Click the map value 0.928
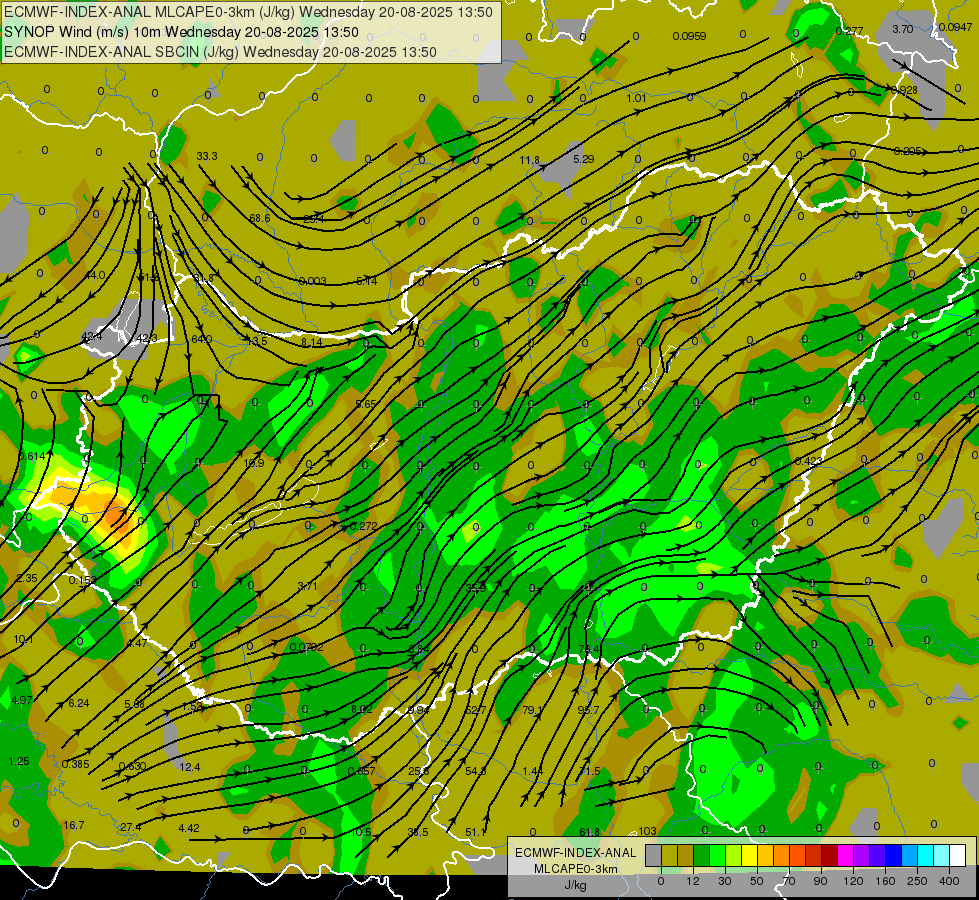This screenshot has height=900, width=979. point(904,90)
